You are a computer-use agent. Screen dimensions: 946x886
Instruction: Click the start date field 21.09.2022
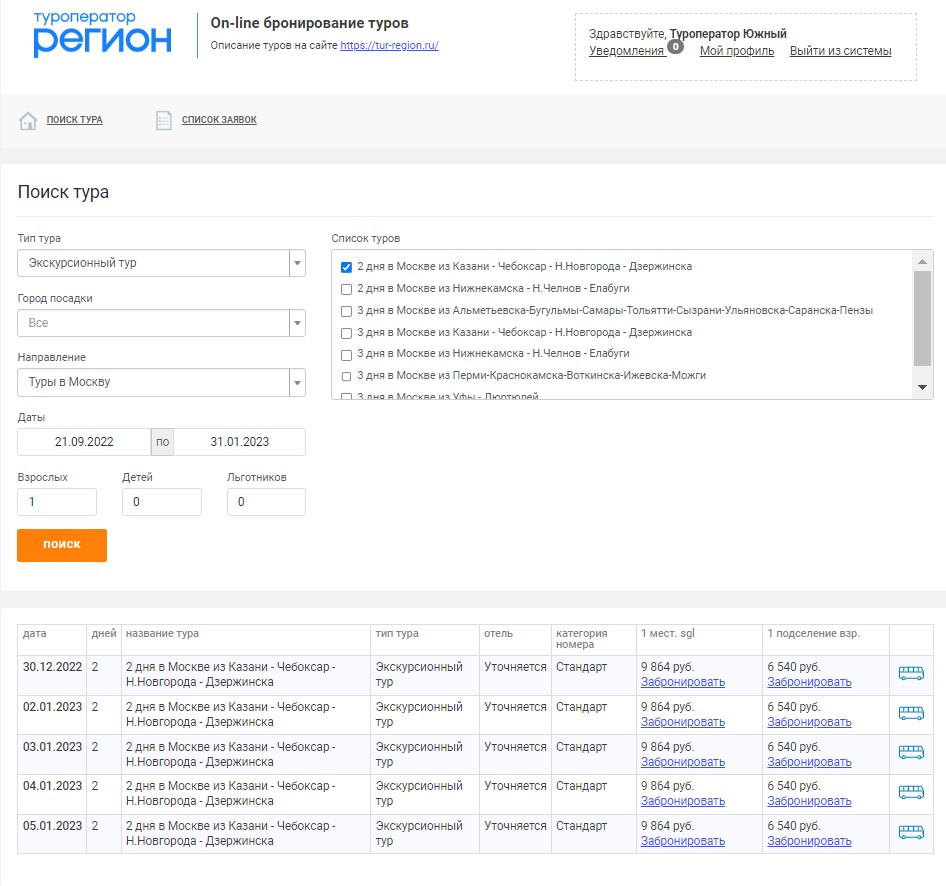[x=84, y=442]
